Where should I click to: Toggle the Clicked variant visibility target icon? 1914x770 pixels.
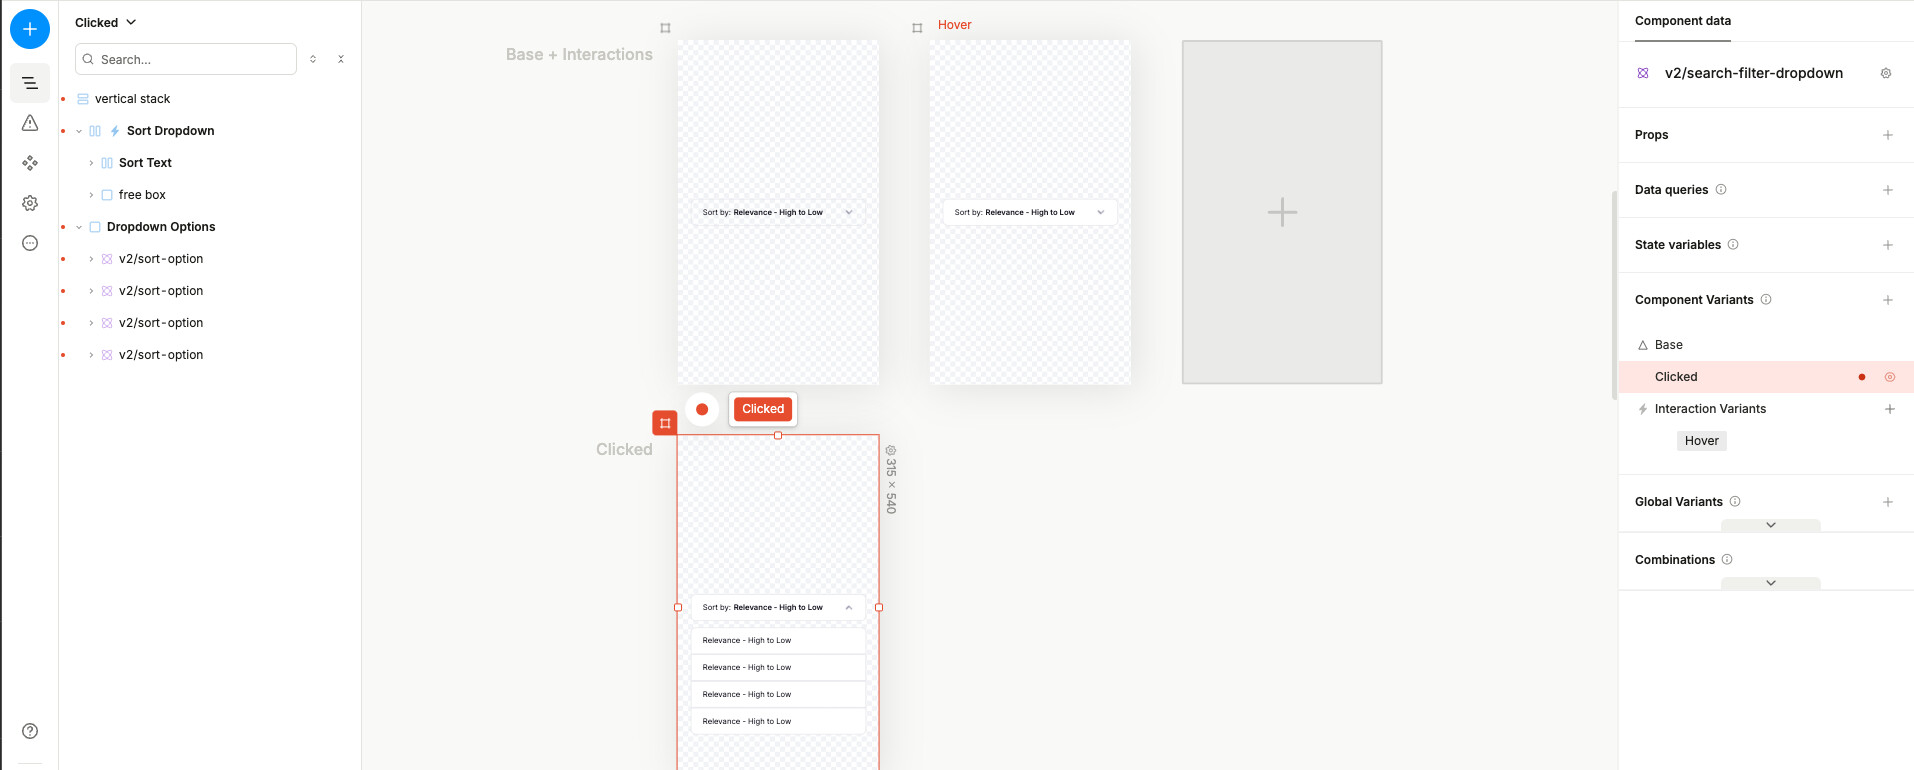1890,377
